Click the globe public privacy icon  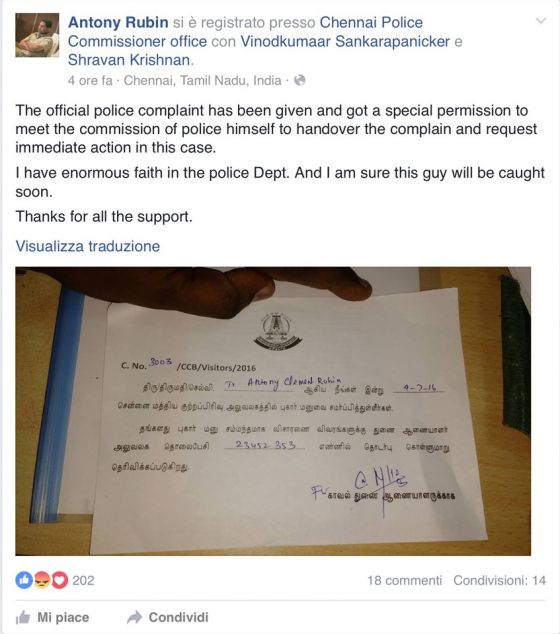click(x=300, y=80)
